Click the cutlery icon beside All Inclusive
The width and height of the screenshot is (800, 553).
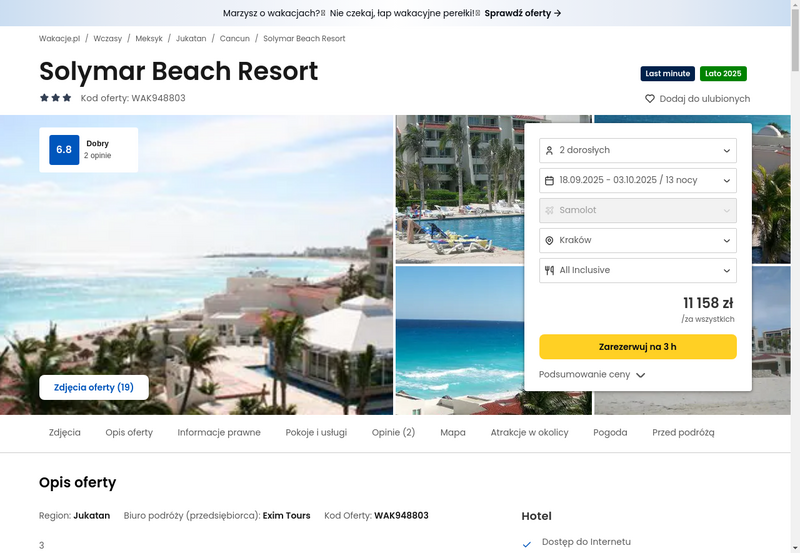(549, 270)
